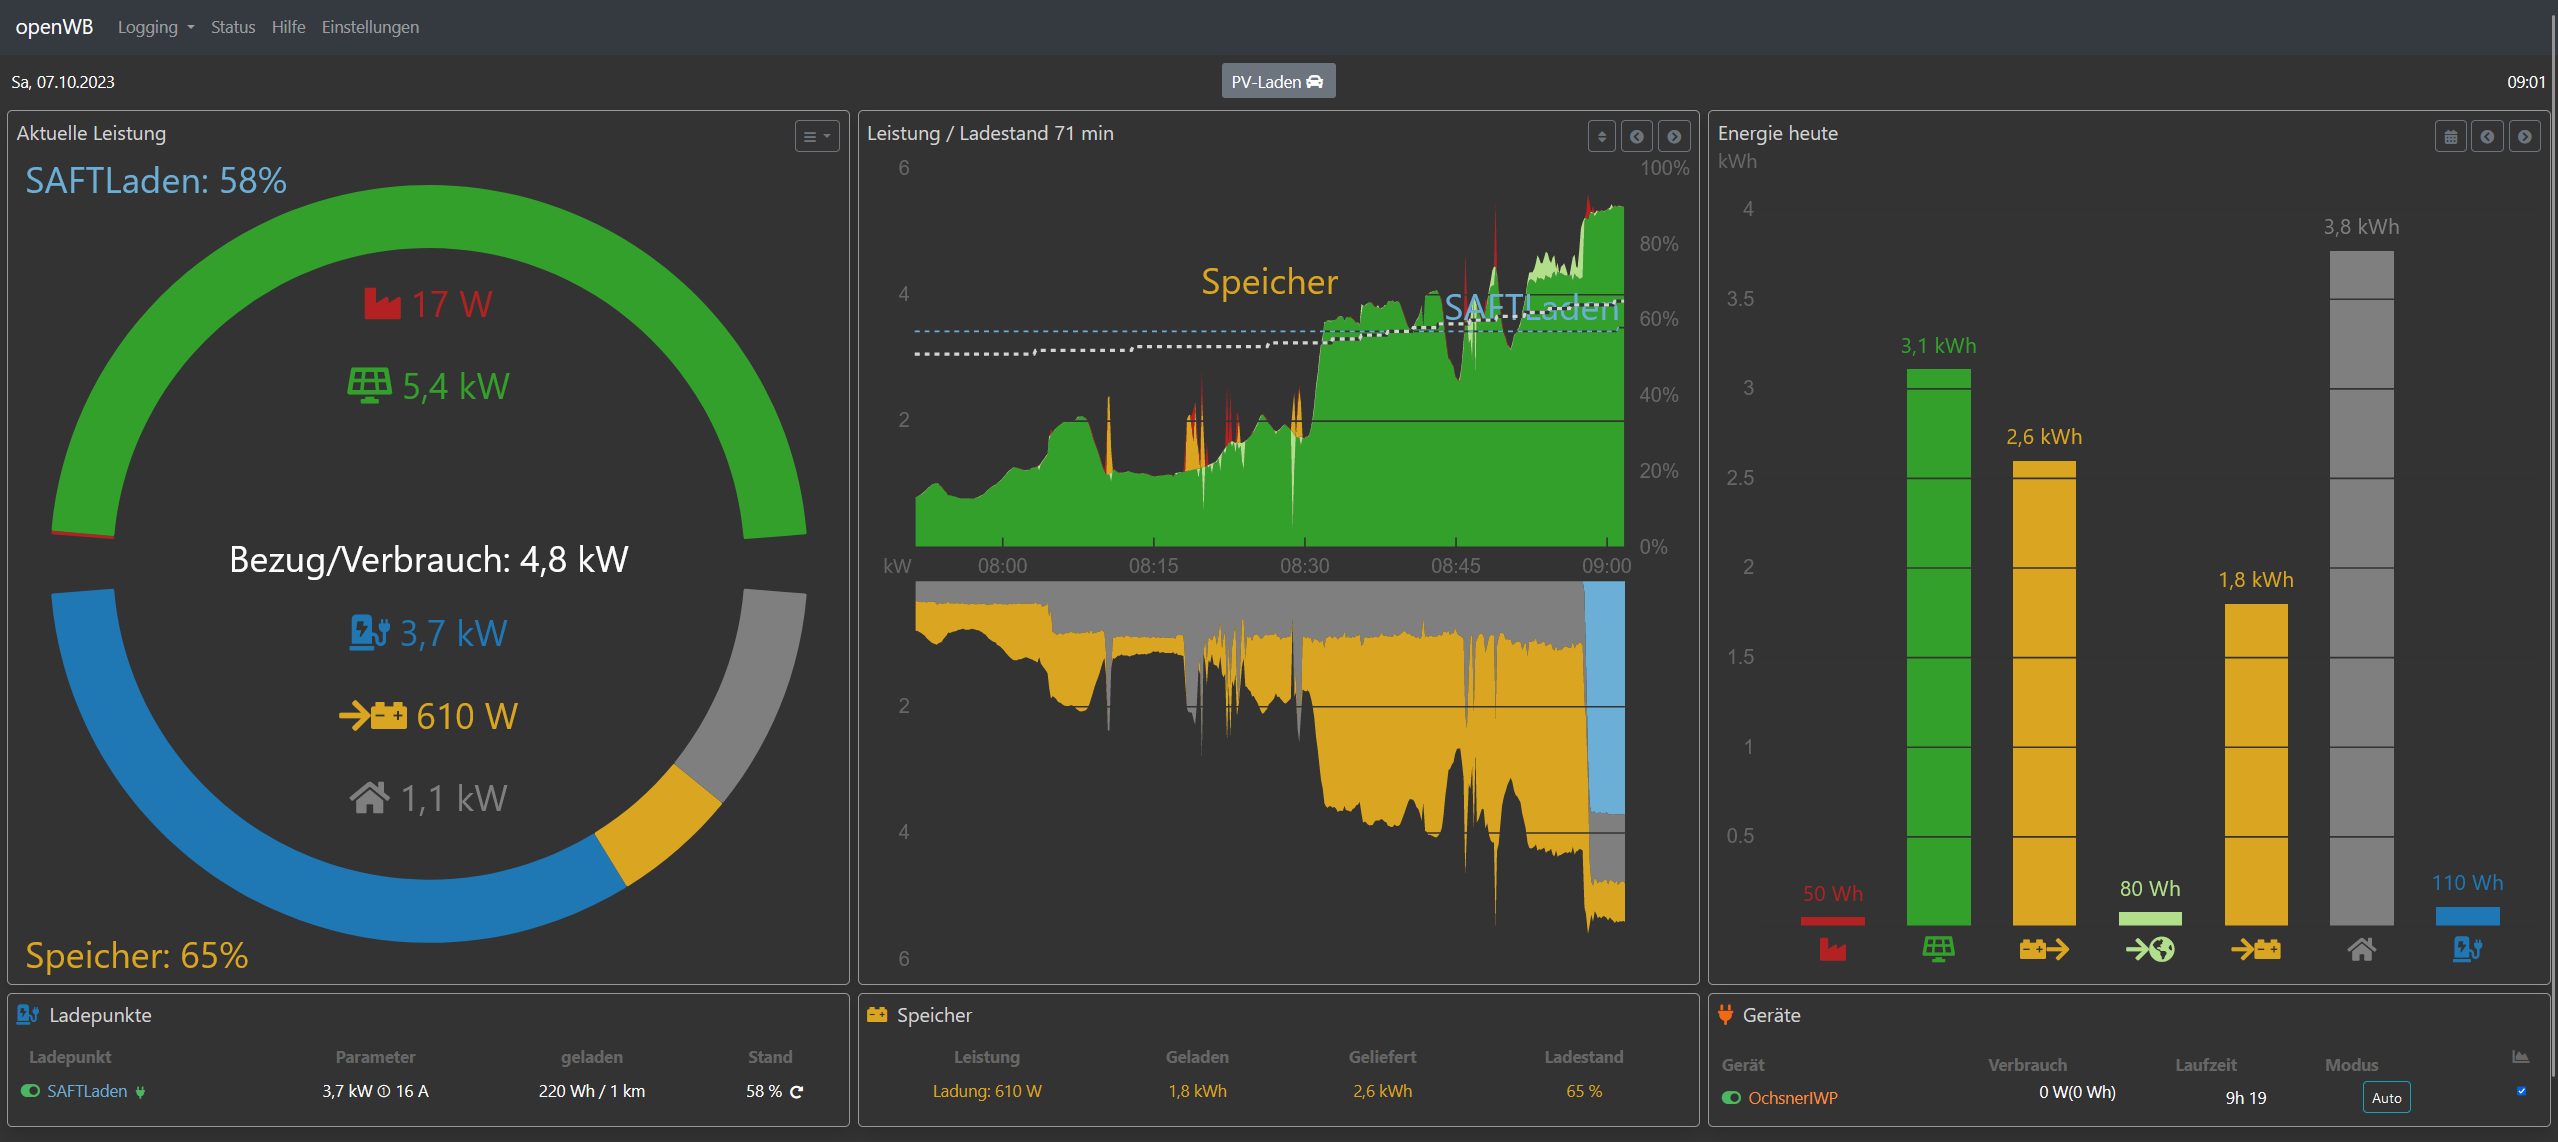Click the graph height toggle arrows
The image size is (2558, 1142).
(x=1601, y=136)
